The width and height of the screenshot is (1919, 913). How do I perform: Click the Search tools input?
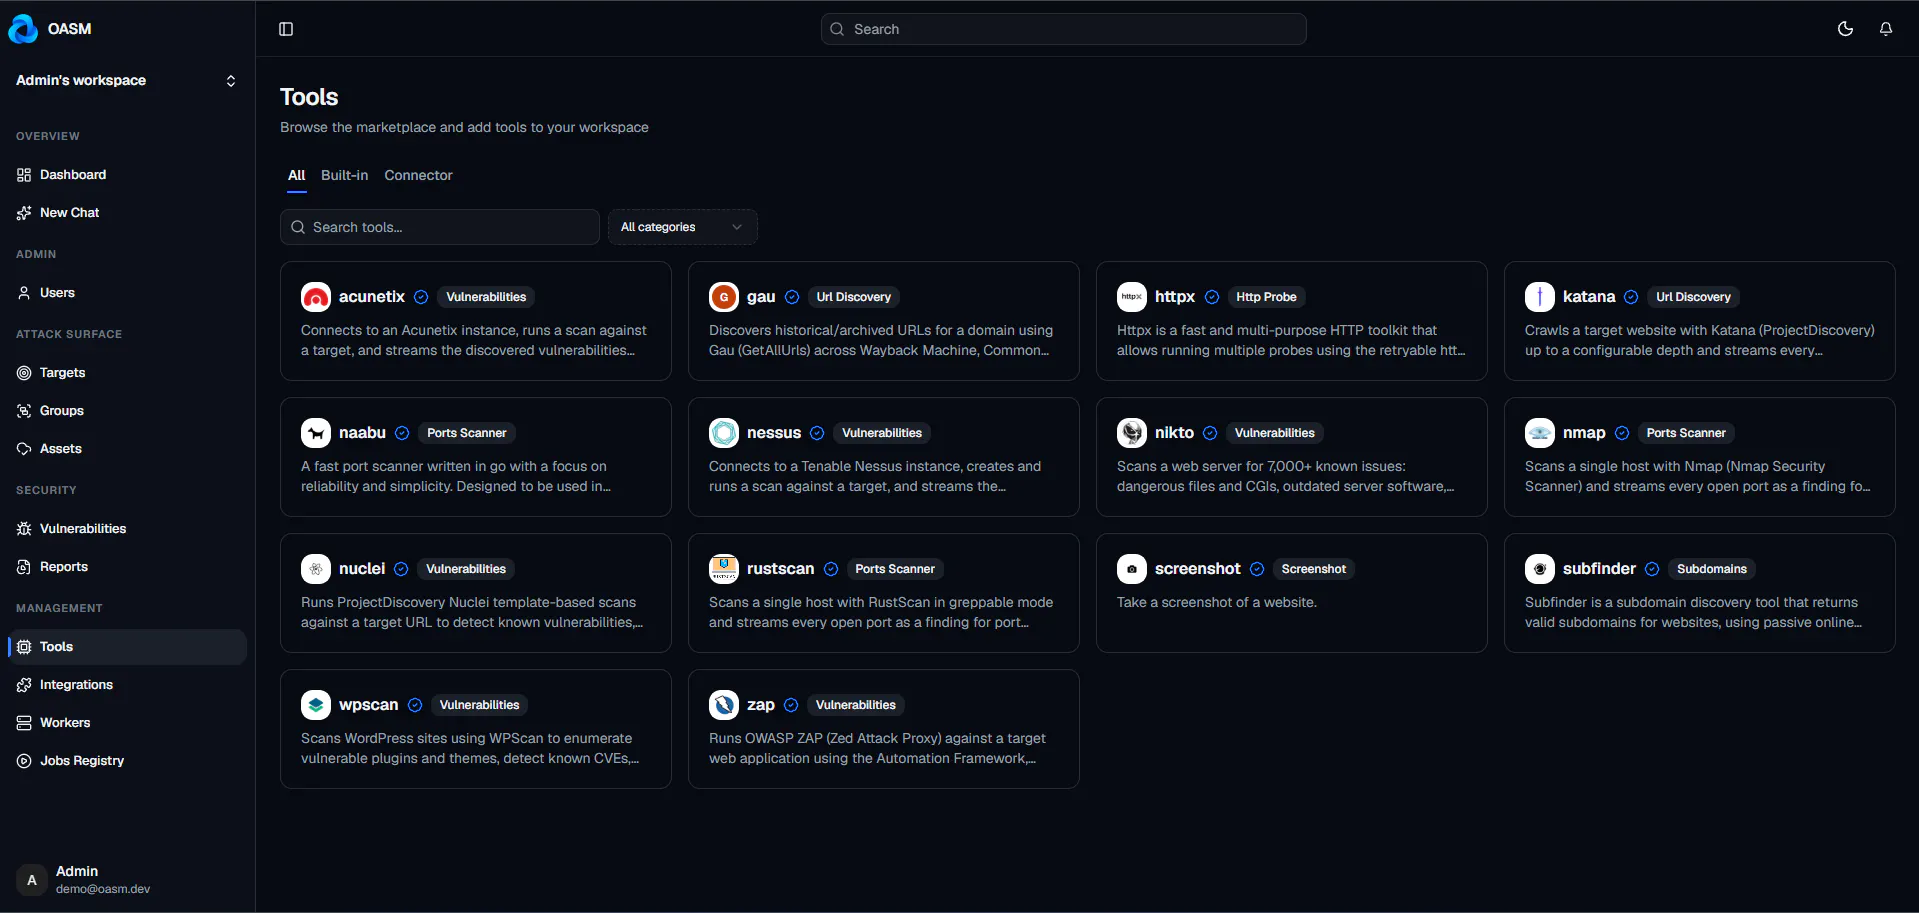click(440, 227)
